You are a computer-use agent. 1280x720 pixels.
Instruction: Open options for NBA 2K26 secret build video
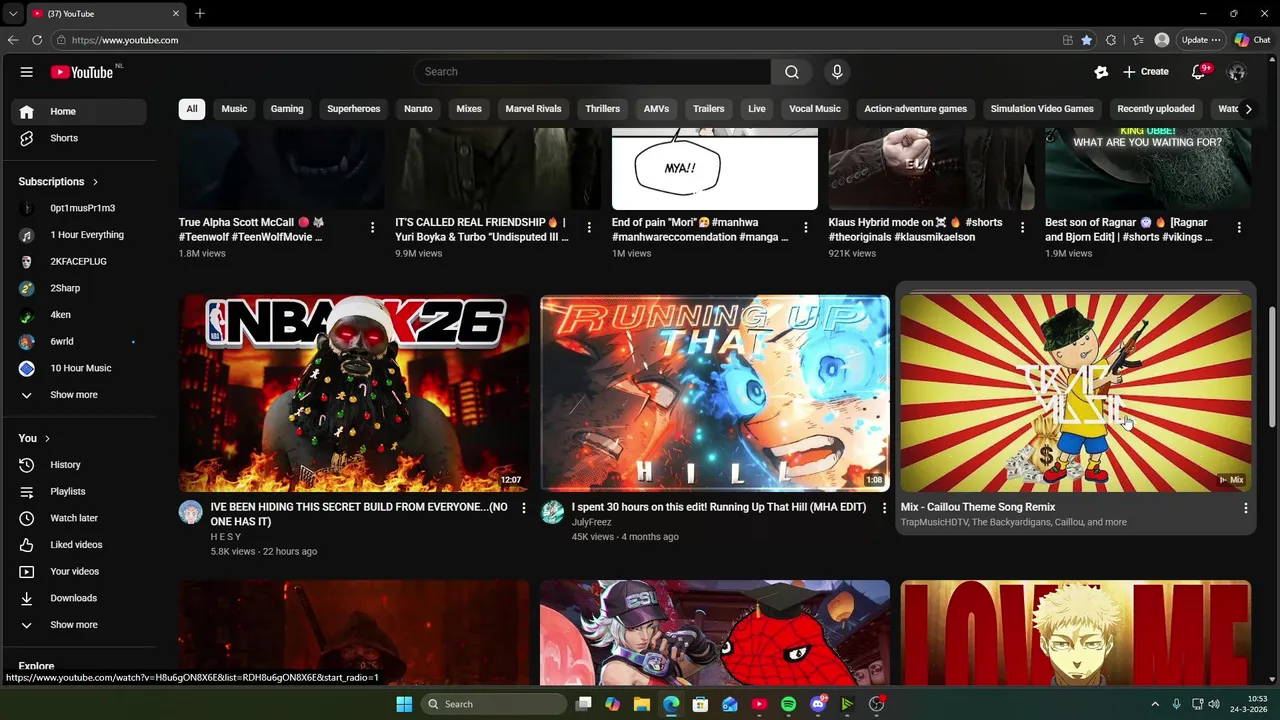click(x=523, y=508)
